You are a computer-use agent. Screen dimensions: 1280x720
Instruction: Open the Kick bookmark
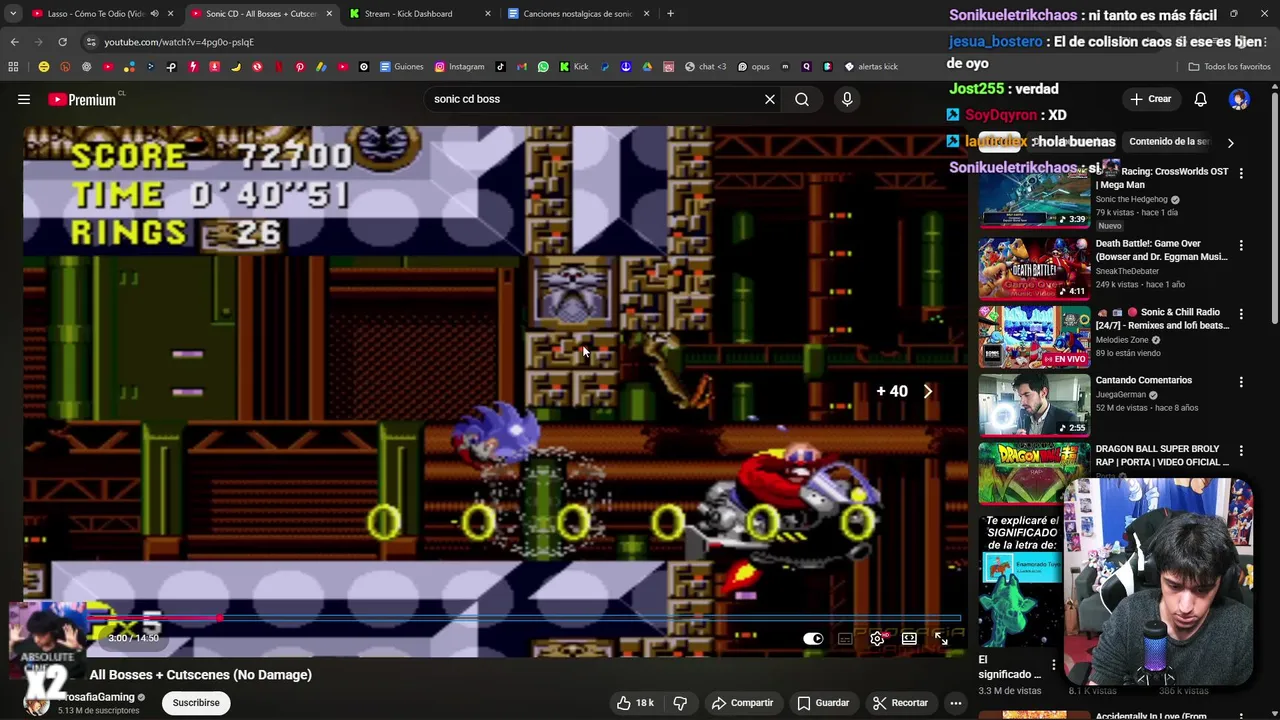[574, 67]
